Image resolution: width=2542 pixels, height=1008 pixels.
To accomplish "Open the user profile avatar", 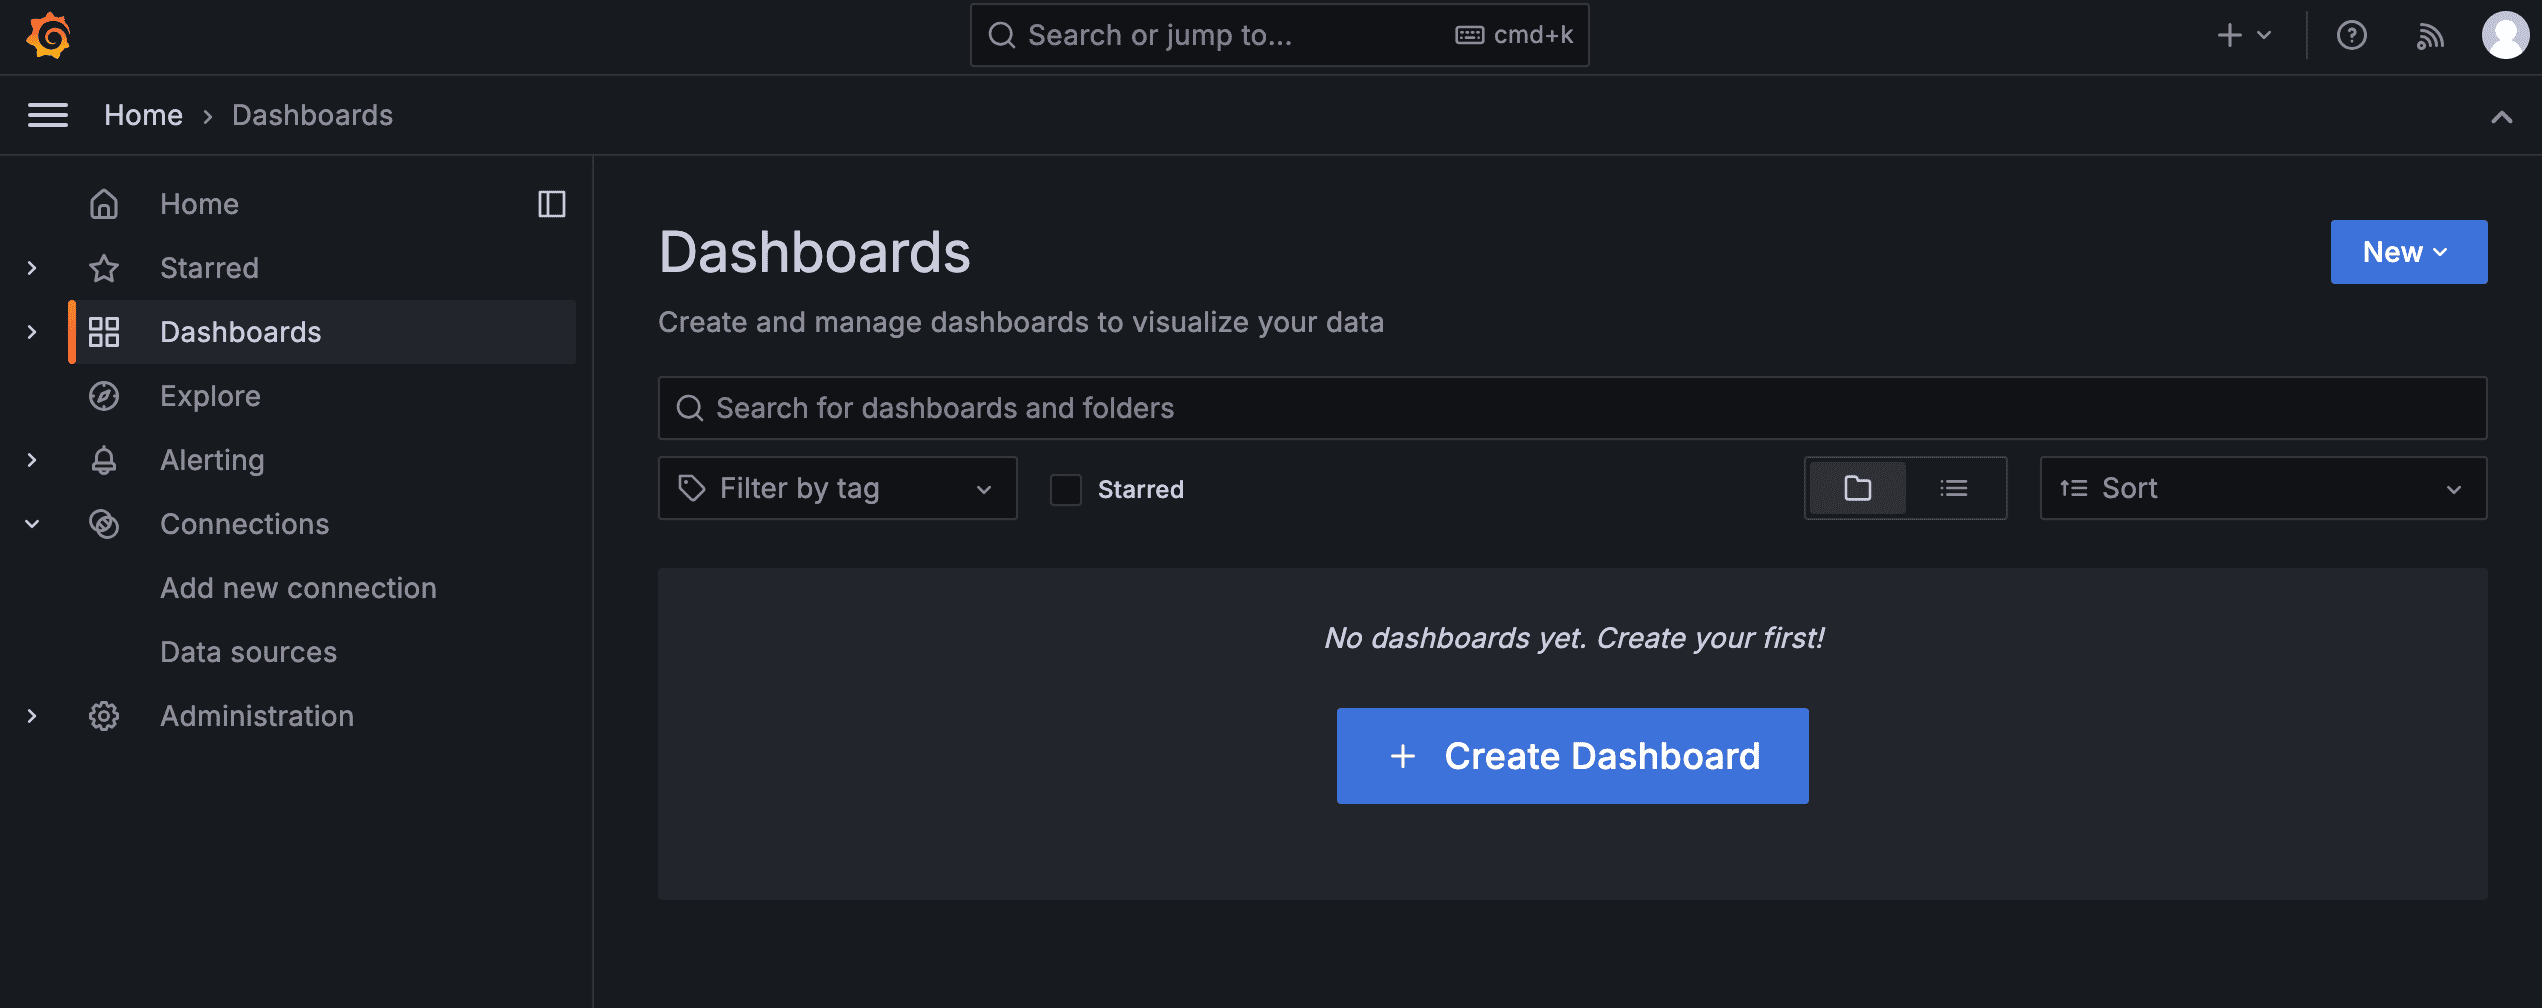I will click(x=2504, y=36).
